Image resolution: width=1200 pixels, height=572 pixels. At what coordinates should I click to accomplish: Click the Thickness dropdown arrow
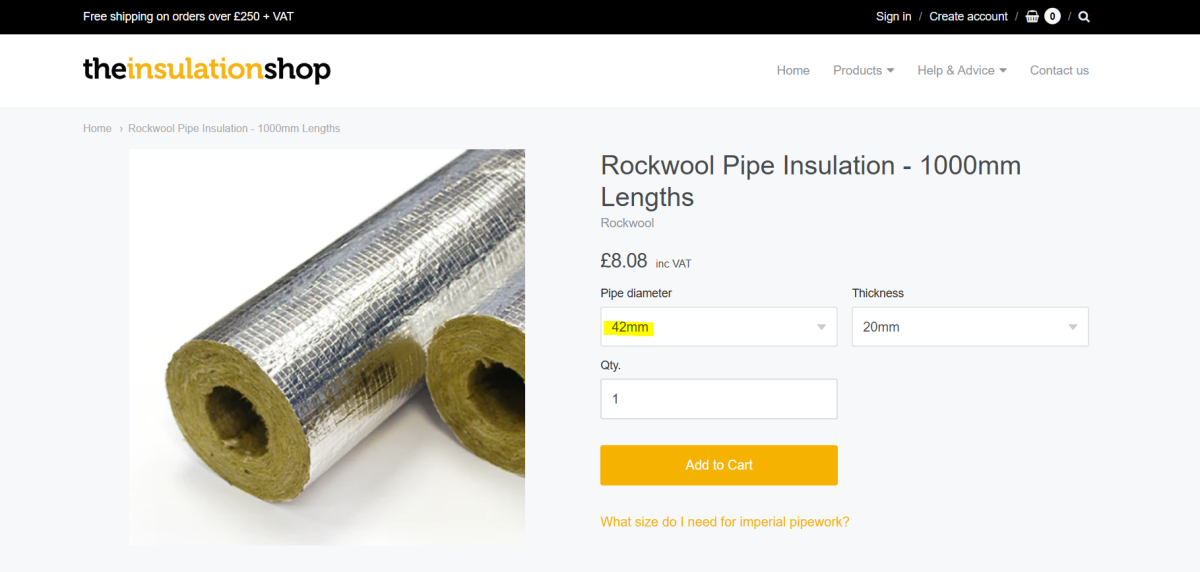pyautogui.click(x=1072, y=327)
